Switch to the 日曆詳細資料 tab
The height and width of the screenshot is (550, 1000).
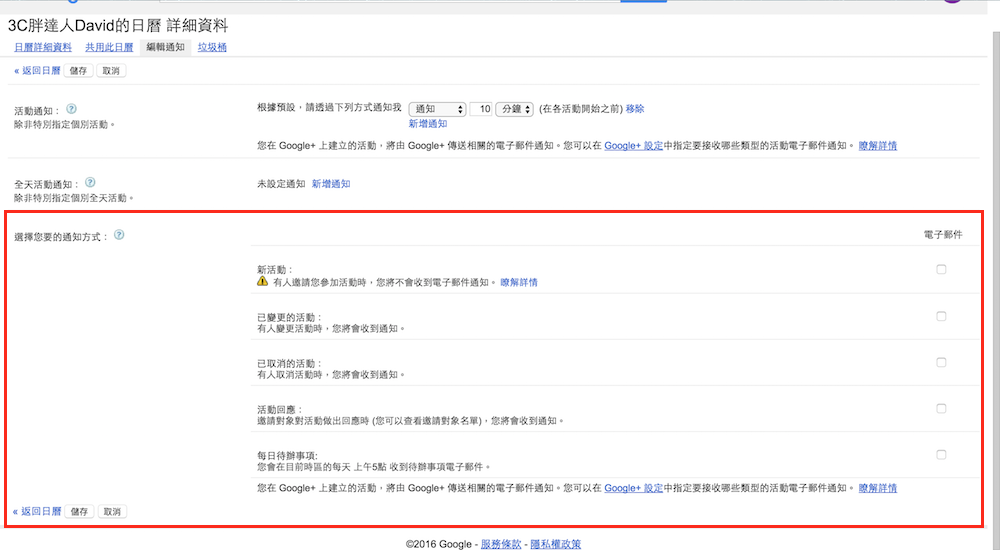(x=43, y=47)
